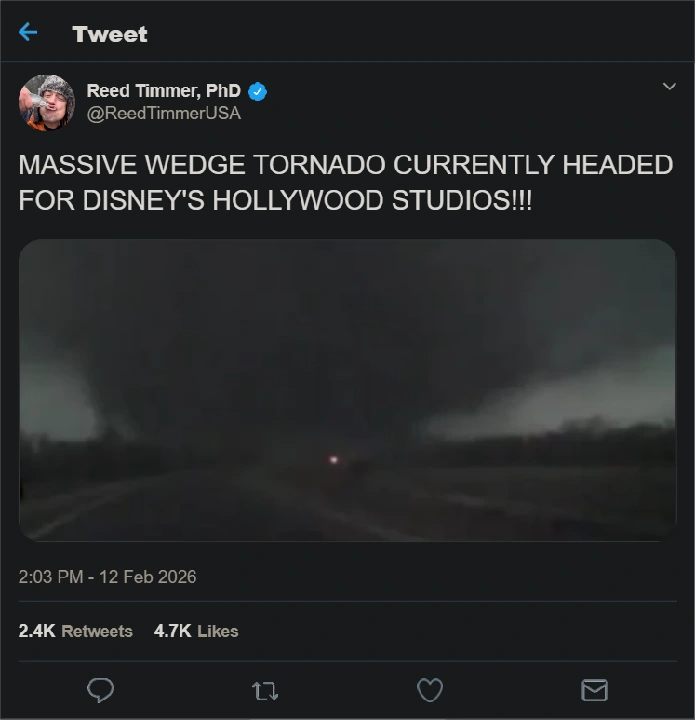Like the tweet with the heart
The width and height of the screenshot is (695, 720).
pos(429,690)
